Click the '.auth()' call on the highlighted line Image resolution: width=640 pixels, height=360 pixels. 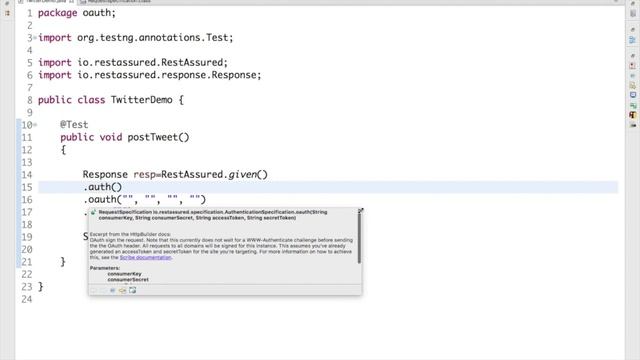pyautogui.click(x=102, y=187)
